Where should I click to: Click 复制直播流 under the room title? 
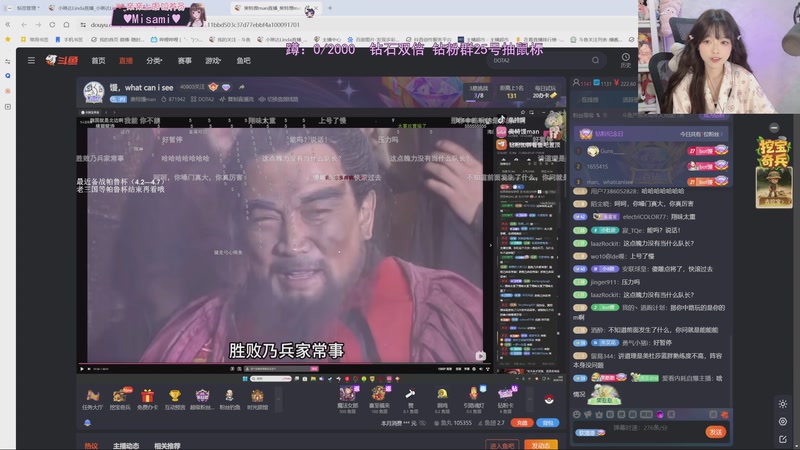point(236,99)
